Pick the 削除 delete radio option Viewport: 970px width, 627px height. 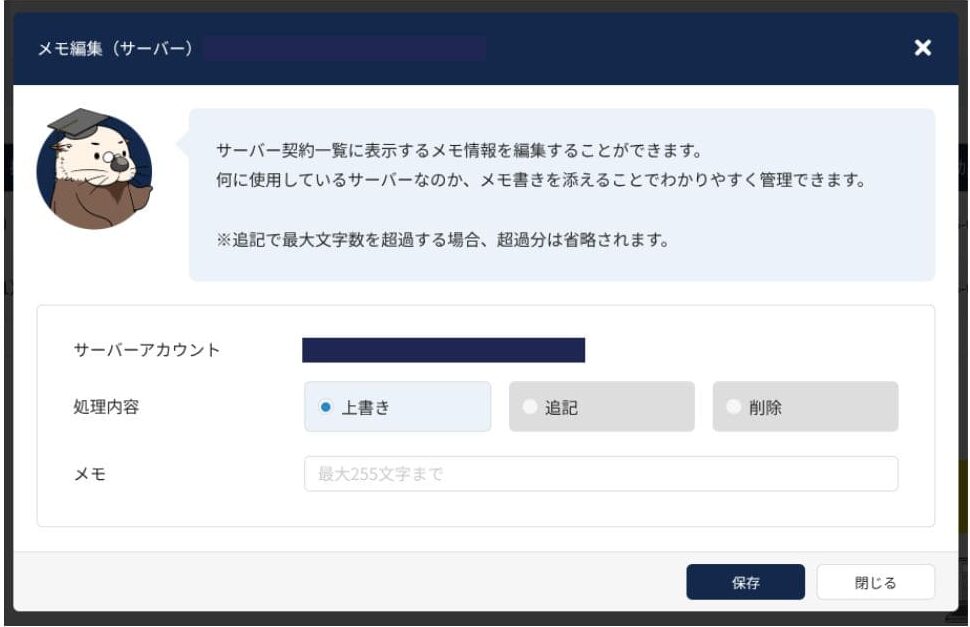[734, 407]
